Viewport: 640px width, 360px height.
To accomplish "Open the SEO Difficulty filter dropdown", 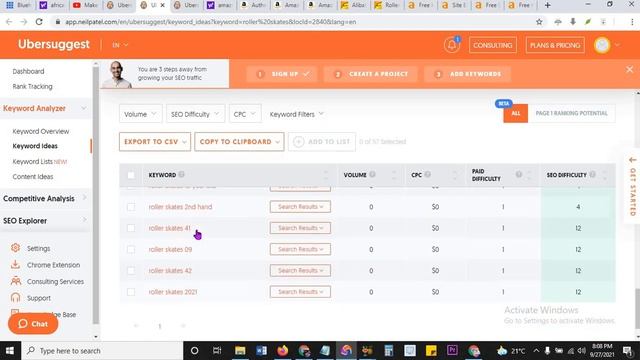I will pyautogui.click(x=195, y=114).
